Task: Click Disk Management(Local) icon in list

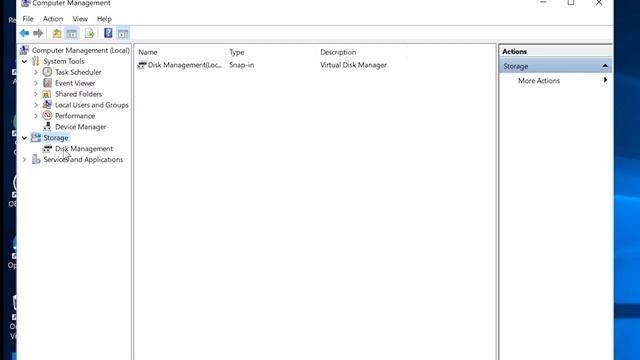Action: (142, 65)
